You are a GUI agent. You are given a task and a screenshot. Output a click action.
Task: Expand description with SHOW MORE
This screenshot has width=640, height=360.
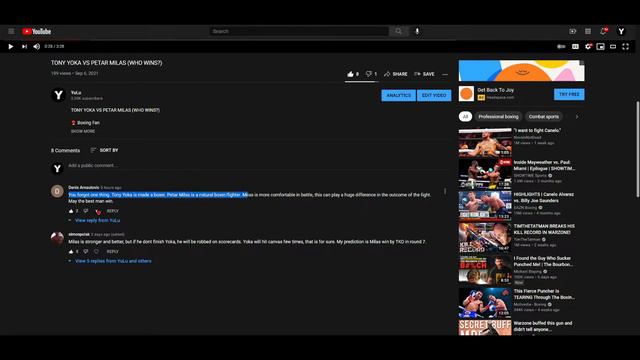(x=83, y=131)
